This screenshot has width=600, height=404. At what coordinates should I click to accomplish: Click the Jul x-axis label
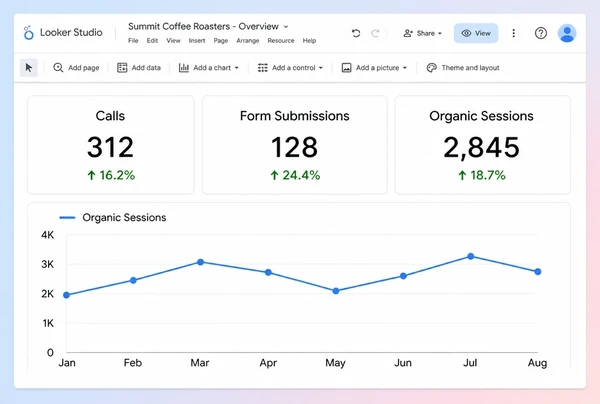pyautogui.click(x=470, y=363)
